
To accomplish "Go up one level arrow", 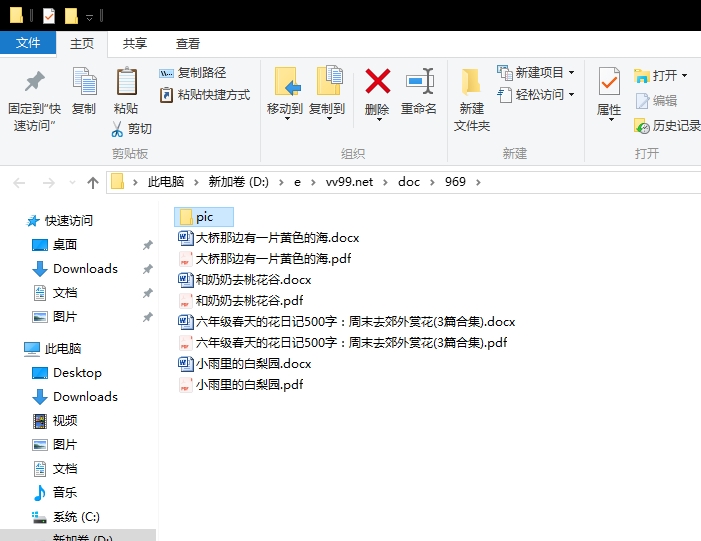I will tap(93, 182).
